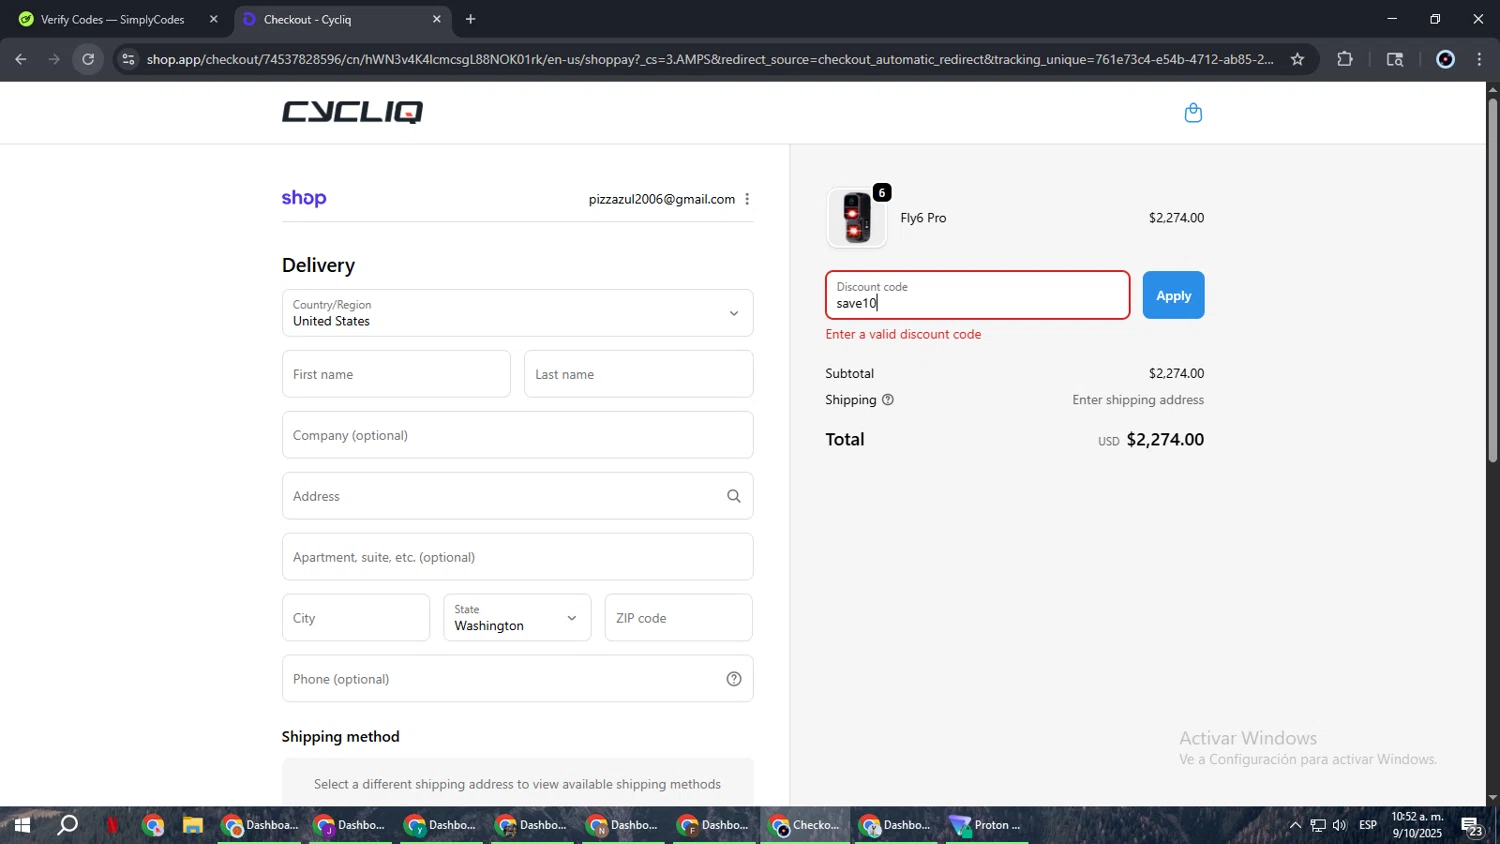Click into the City field
This screenshot has width=1500, height=844.
356,618
